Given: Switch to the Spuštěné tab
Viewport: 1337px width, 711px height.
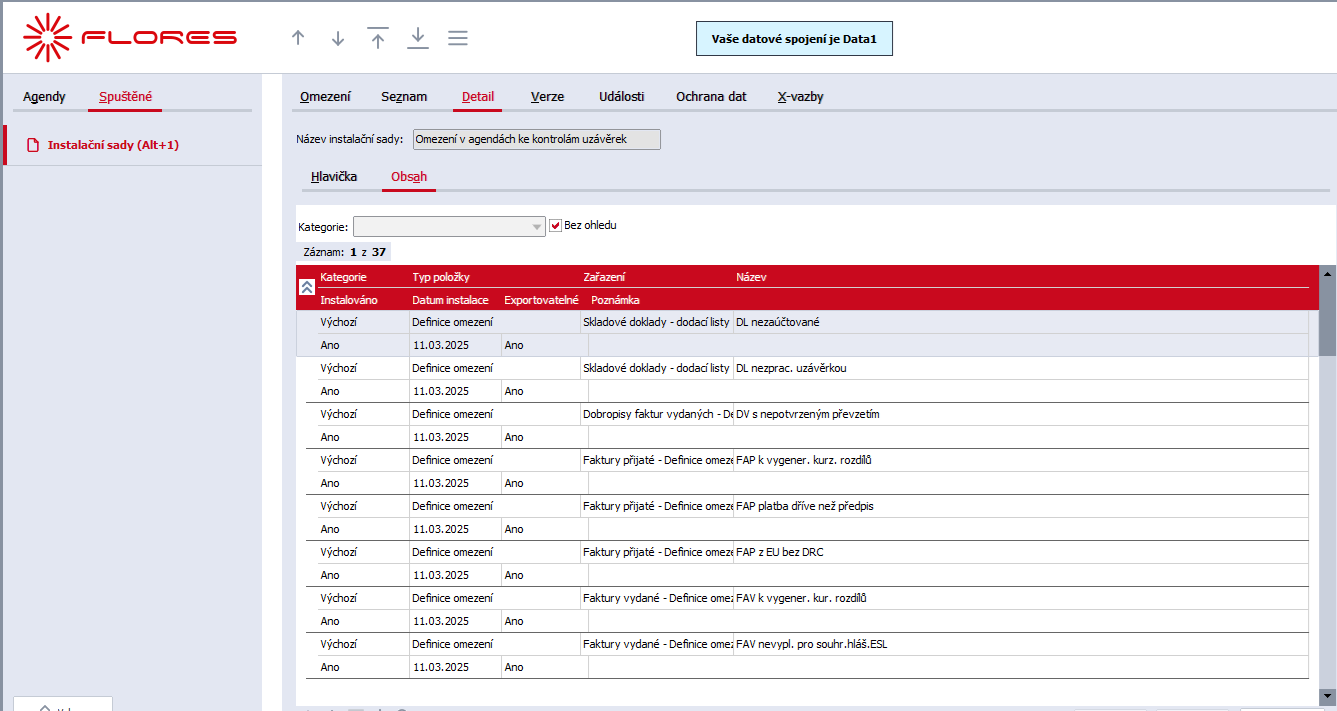Looking at the screenshot, I should 125,97.
